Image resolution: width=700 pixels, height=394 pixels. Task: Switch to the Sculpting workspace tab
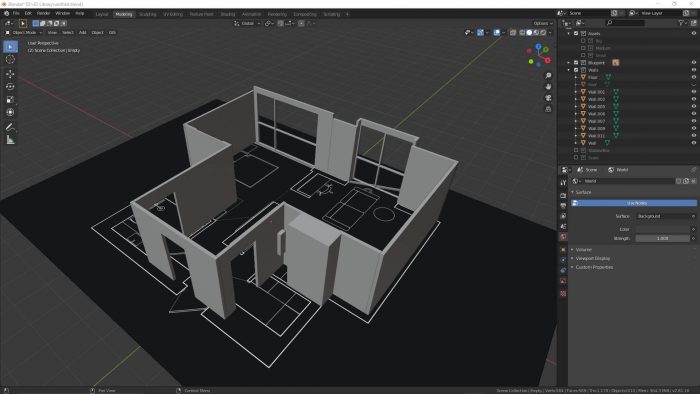[147, 14]
